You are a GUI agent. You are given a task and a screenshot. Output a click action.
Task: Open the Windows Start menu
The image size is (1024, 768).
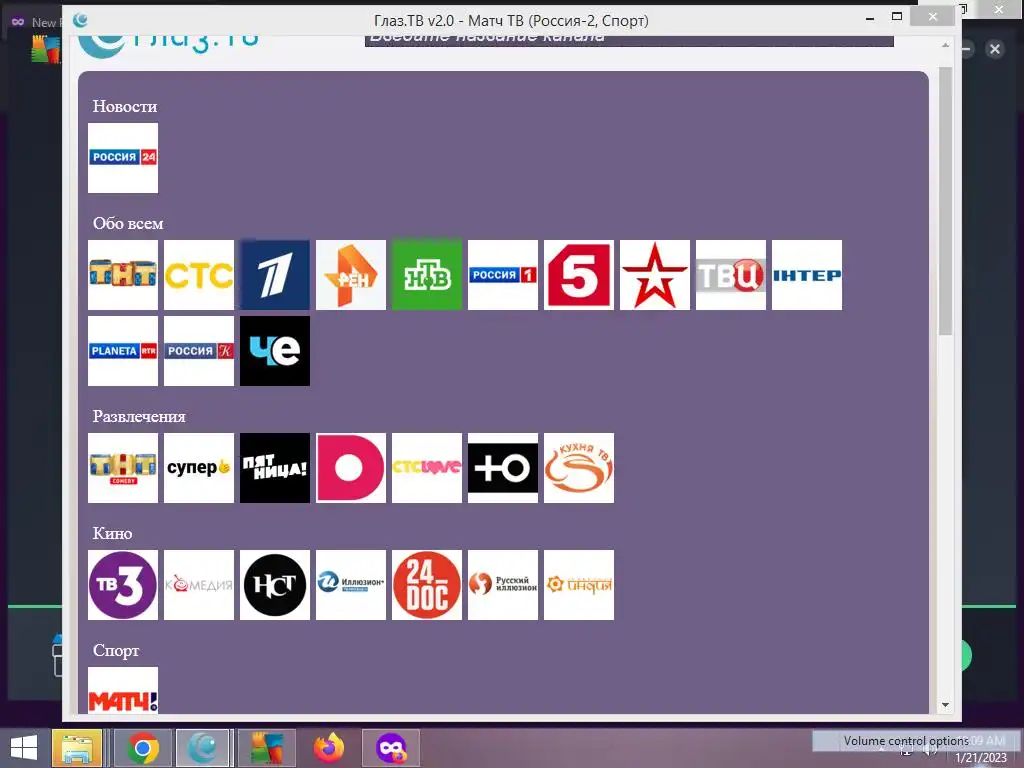tap(24, 748)
